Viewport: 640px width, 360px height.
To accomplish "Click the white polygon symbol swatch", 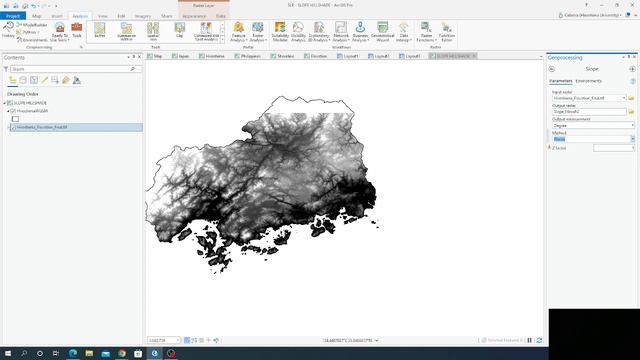I will point(16,119).
